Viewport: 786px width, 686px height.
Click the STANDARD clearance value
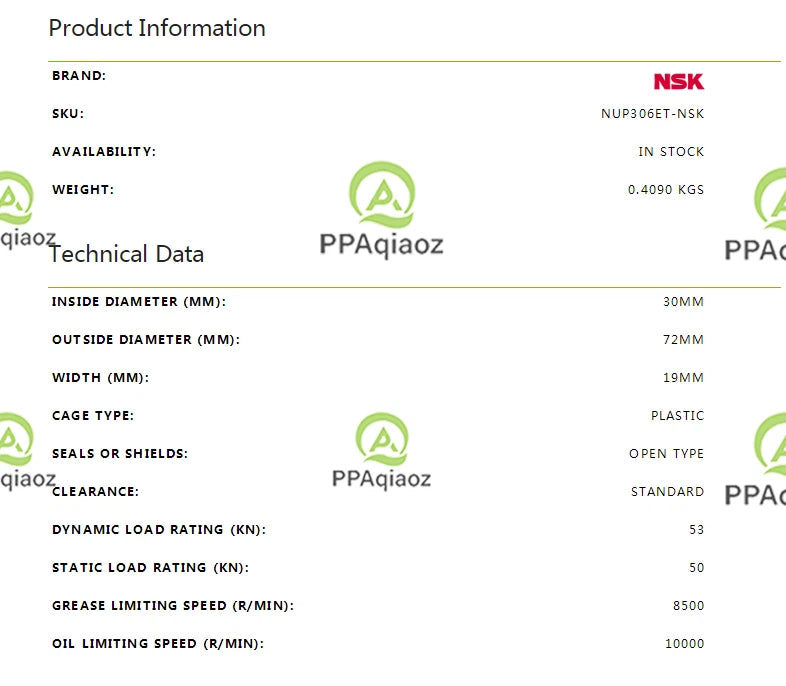pyautogui.click(x=667, y=492)
